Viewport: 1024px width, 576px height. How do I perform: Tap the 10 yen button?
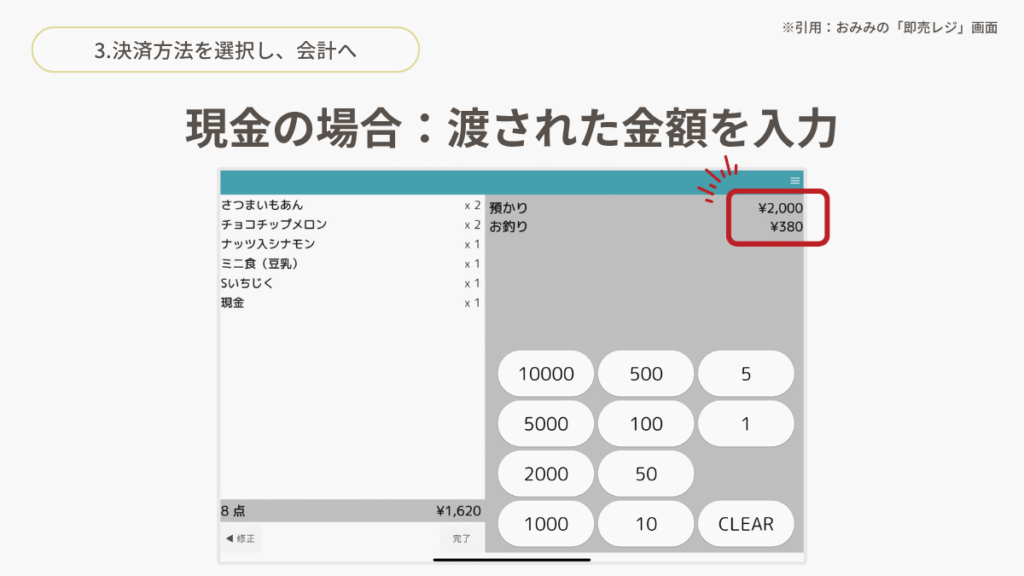pyautogui.click(x=646, y=524)
